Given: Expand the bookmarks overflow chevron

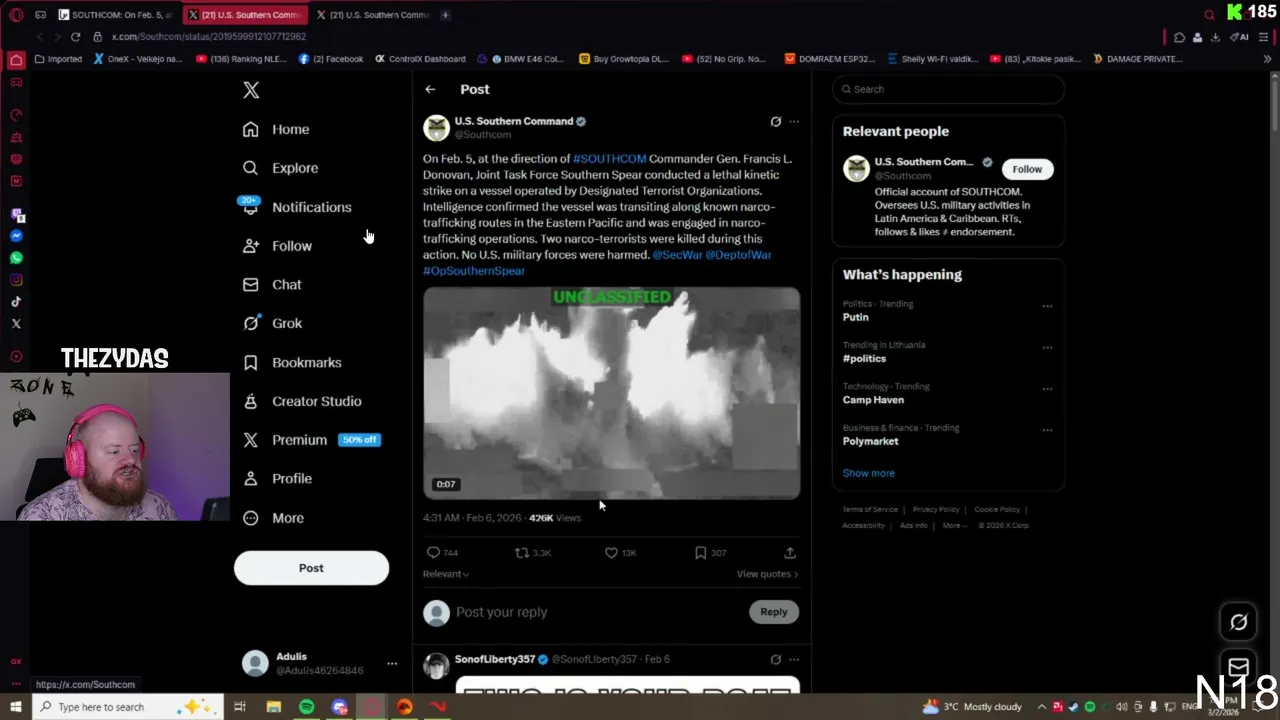Looking at the screenshot, I should click(x=1267, y=59).
